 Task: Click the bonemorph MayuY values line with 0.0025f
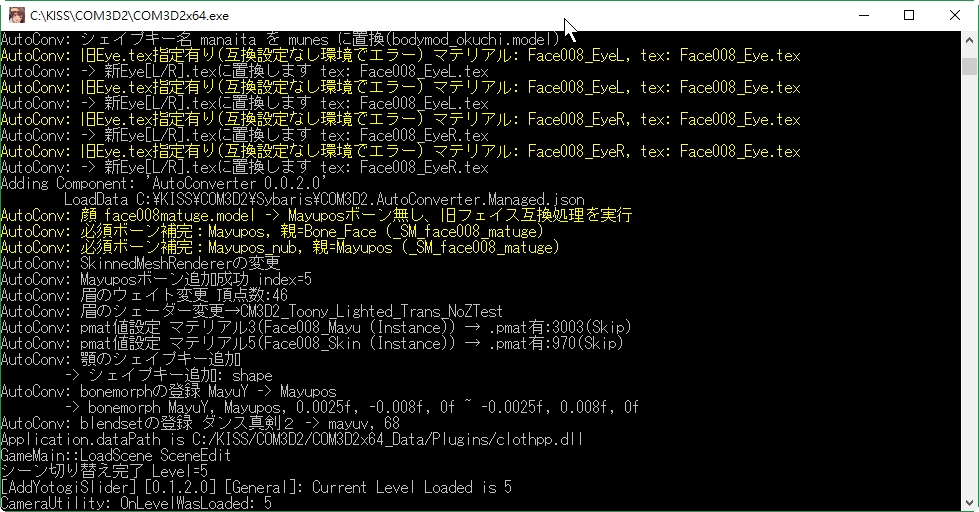(x=352, y=408)
